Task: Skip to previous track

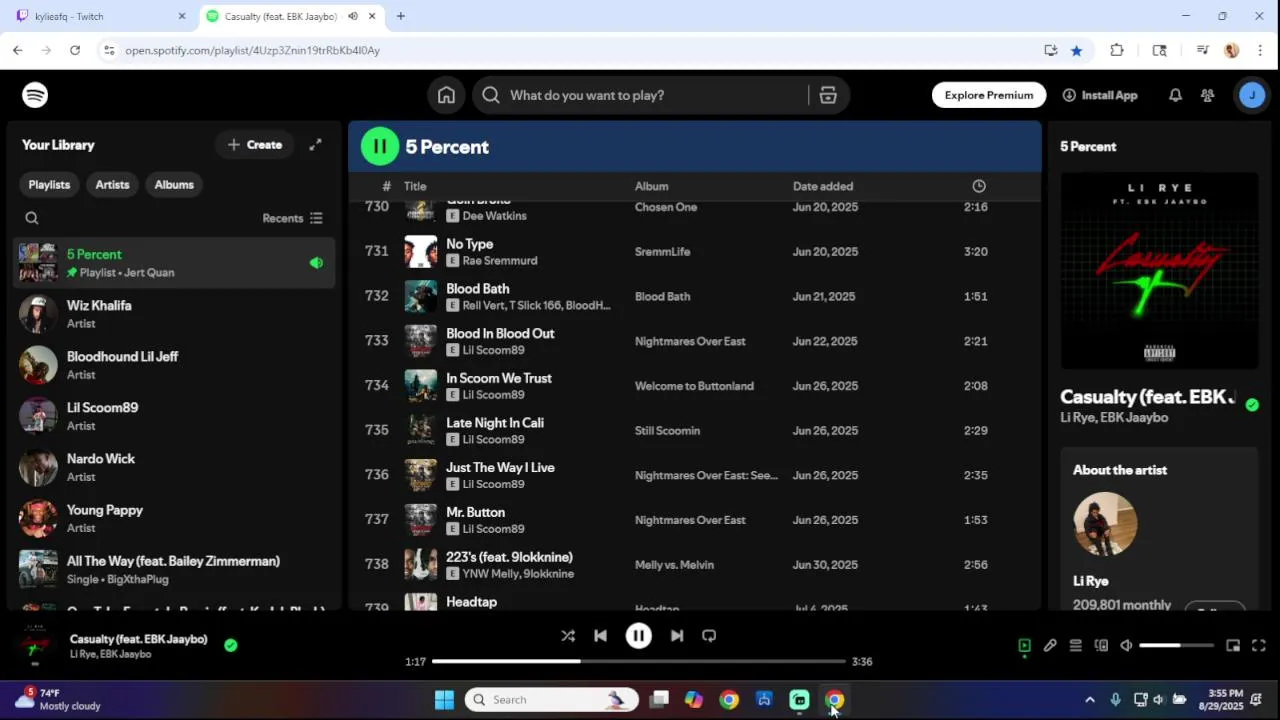Action: (600, 635)
